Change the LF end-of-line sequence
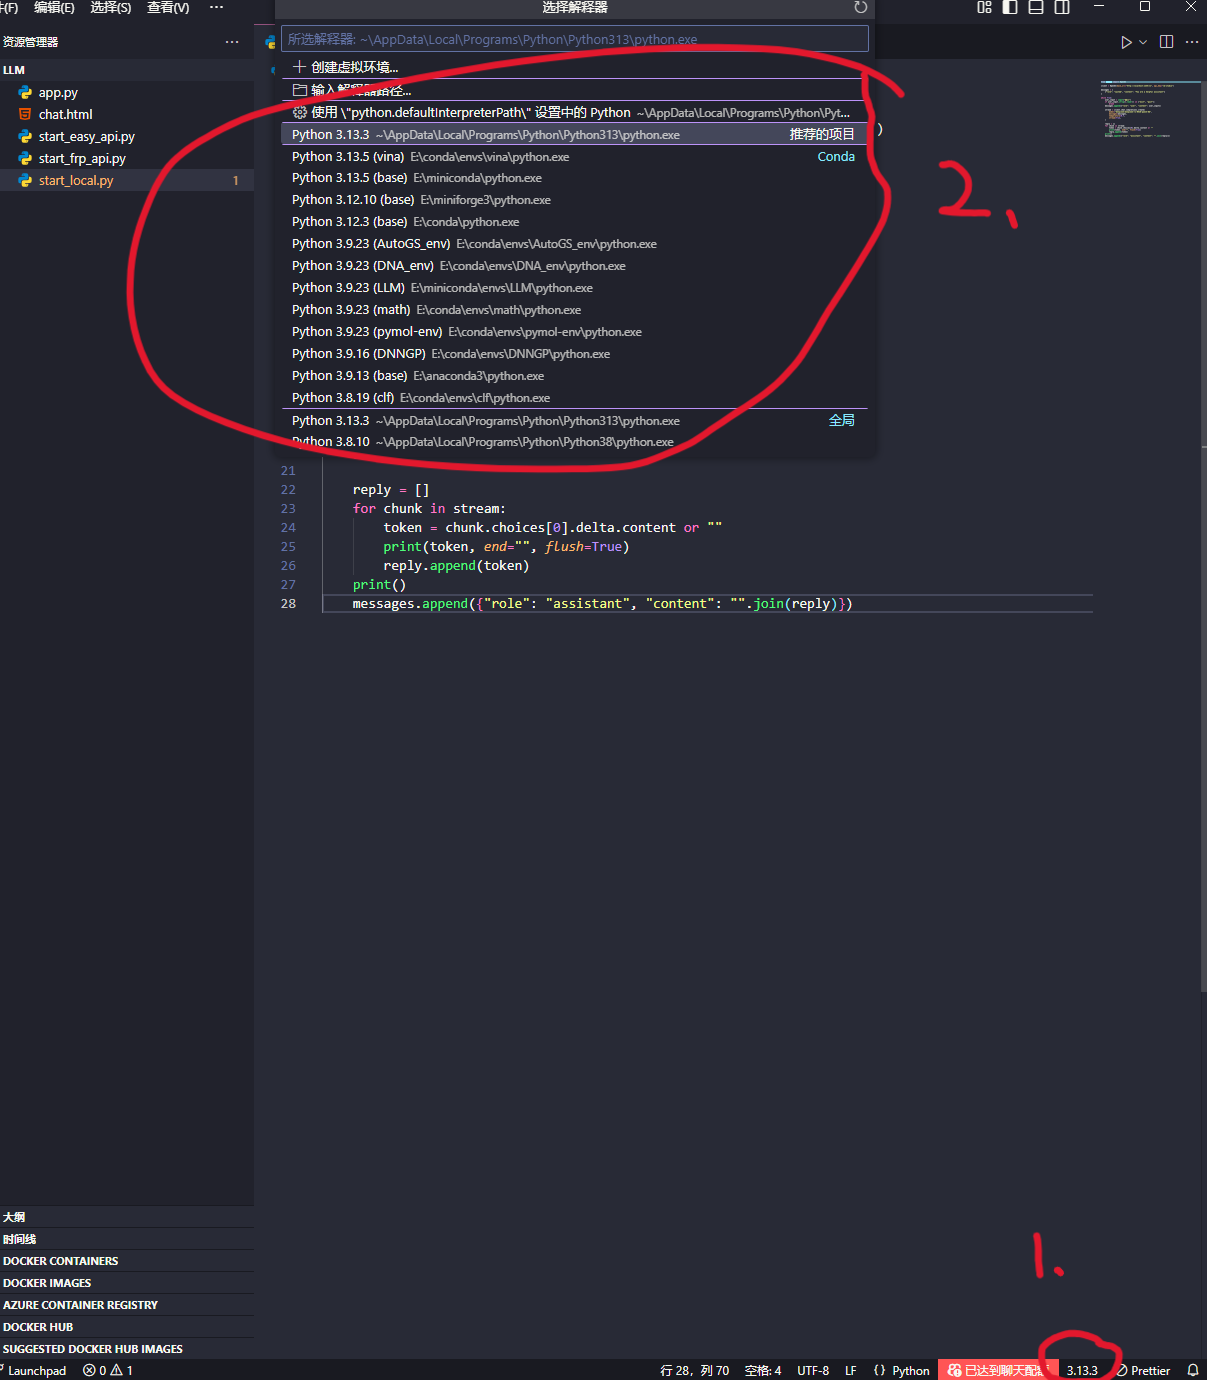 pos(851,1370)
